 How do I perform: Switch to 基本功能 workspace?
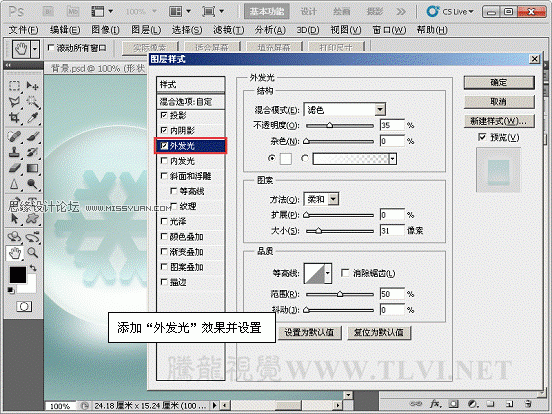[267, 12]
